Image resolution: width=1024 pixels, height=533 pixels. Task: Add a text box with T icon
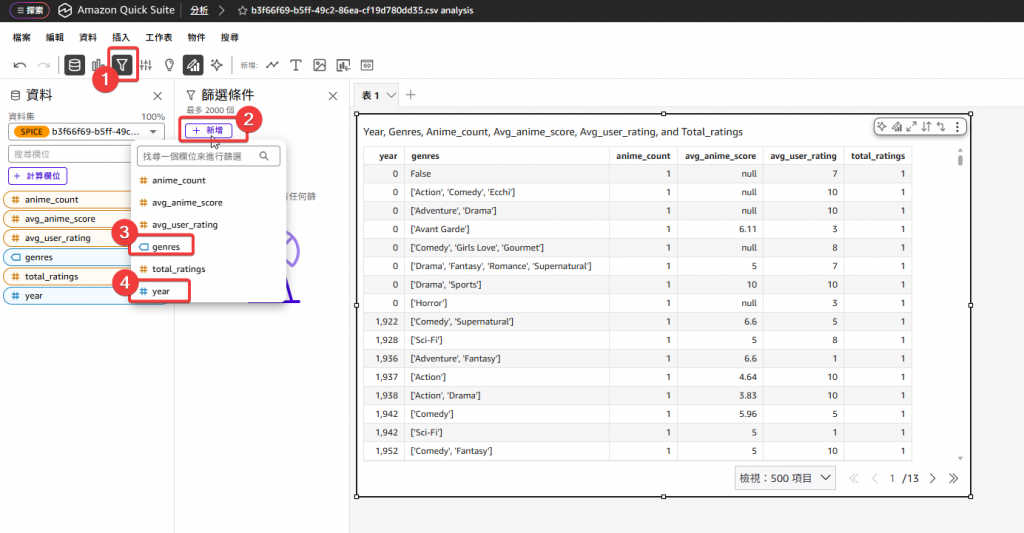[296, 65]
